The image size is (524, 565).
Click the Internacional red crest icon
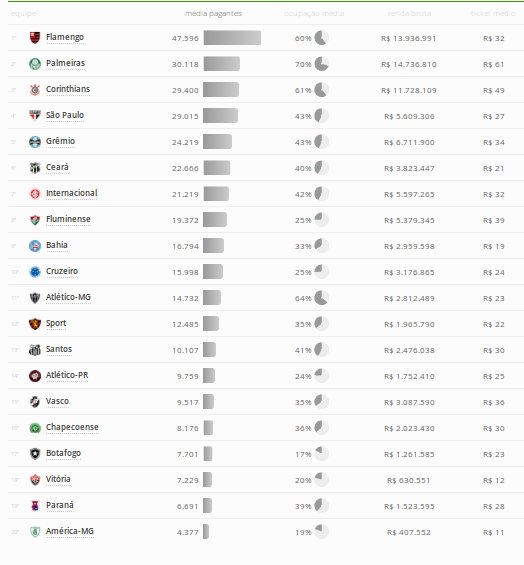[x=35, y=194]
